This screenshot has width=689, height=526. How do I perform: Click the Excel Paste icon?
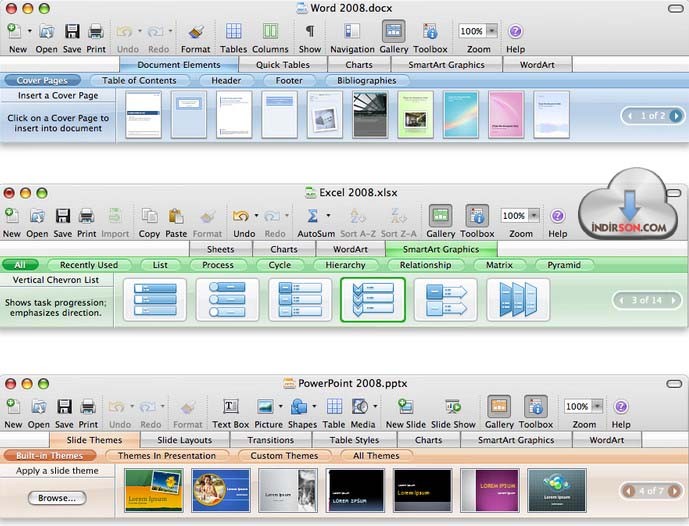click(x=176, y=216)
